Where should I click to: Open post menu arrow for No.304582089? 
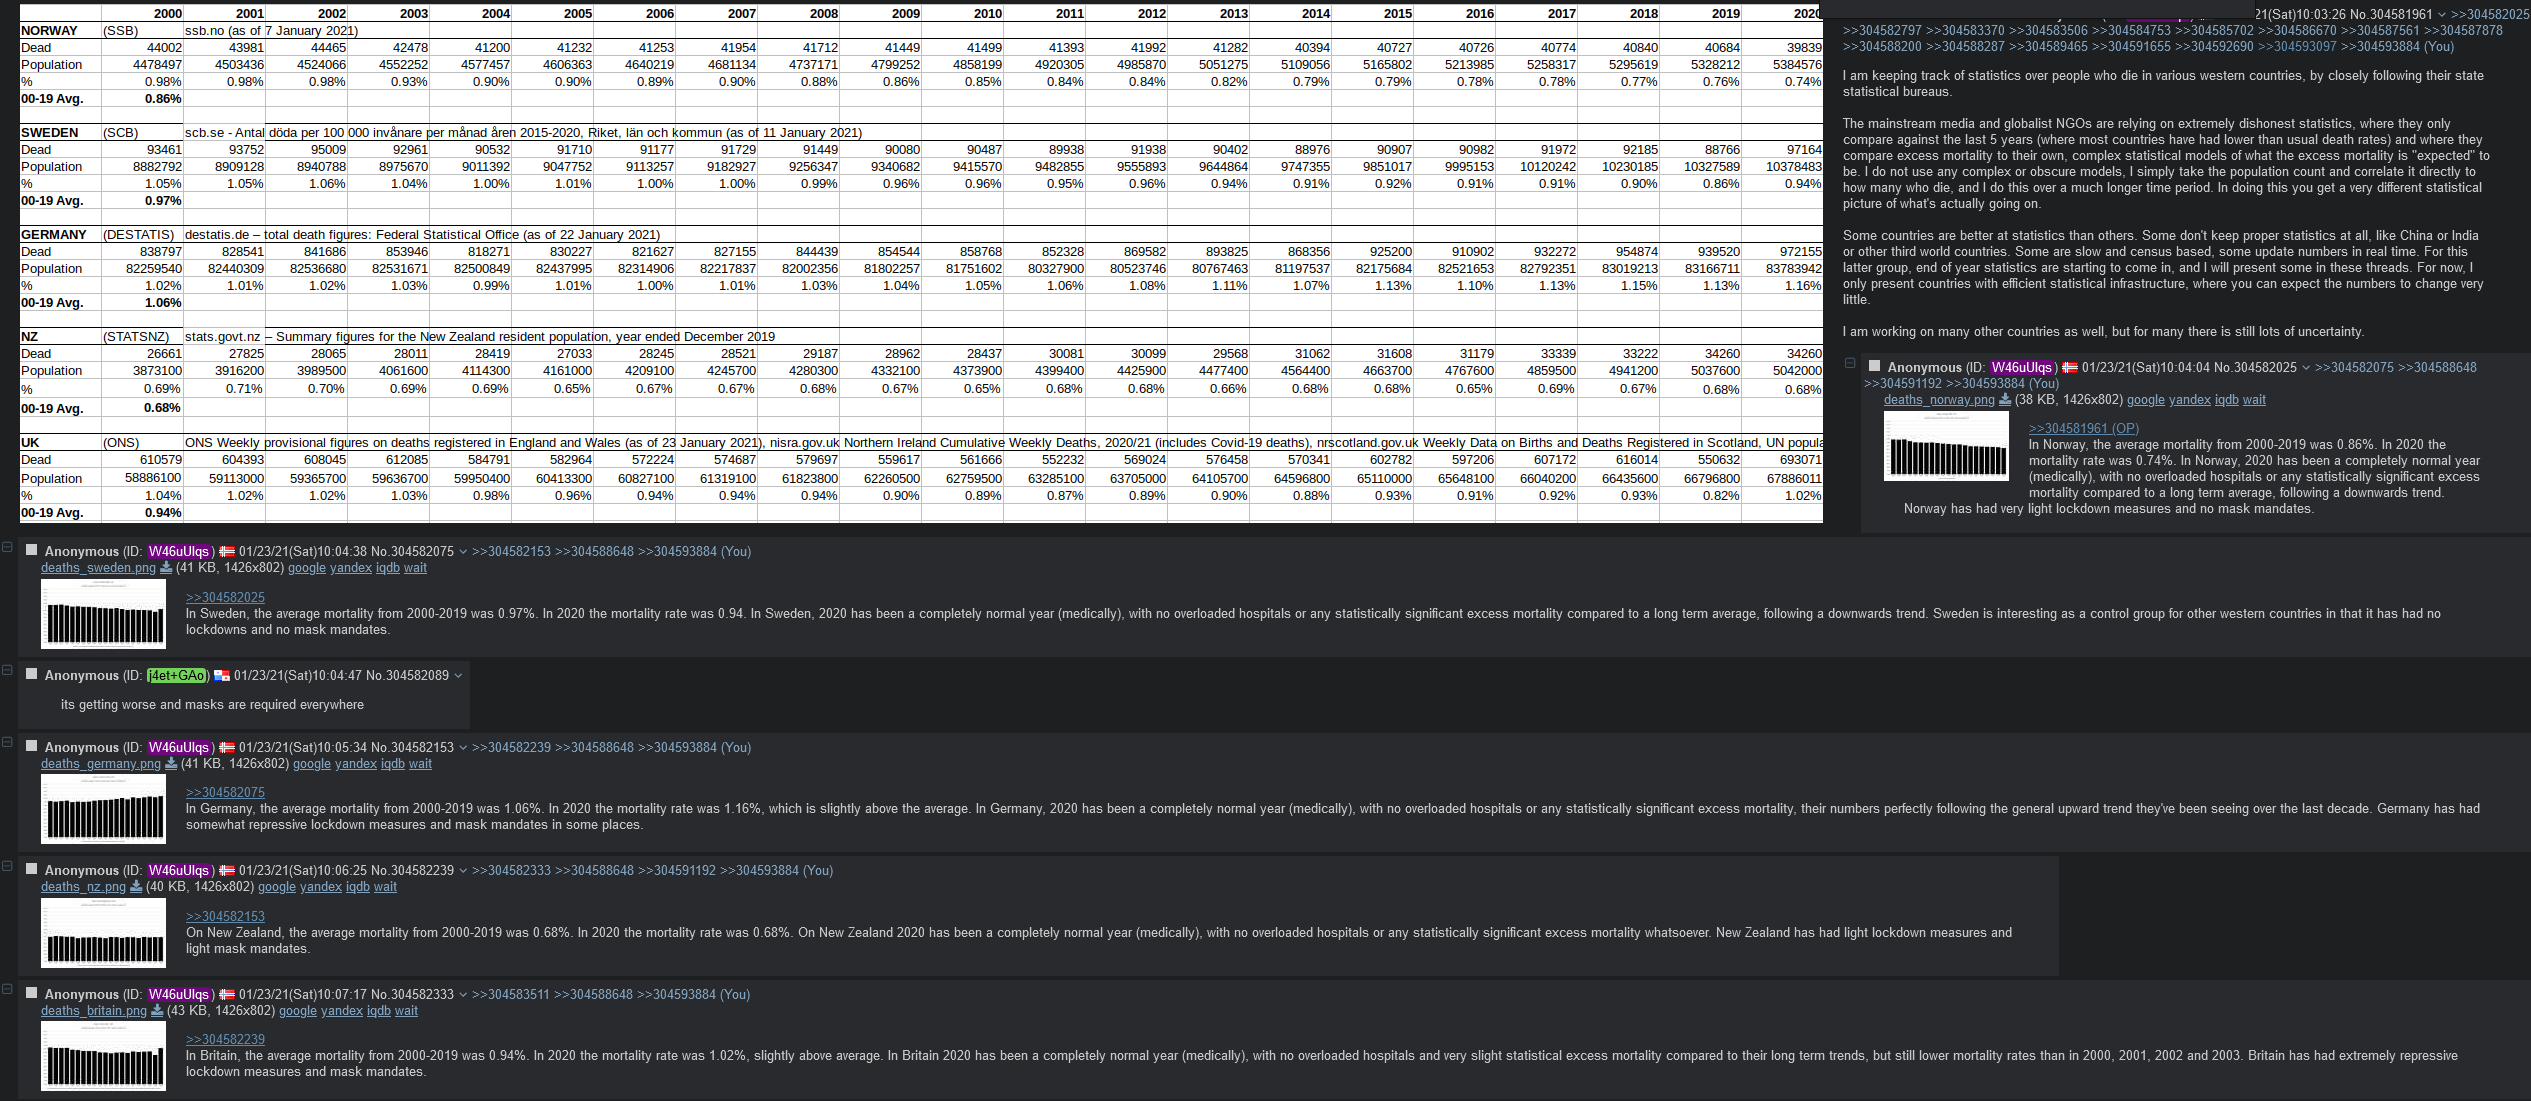458,676
